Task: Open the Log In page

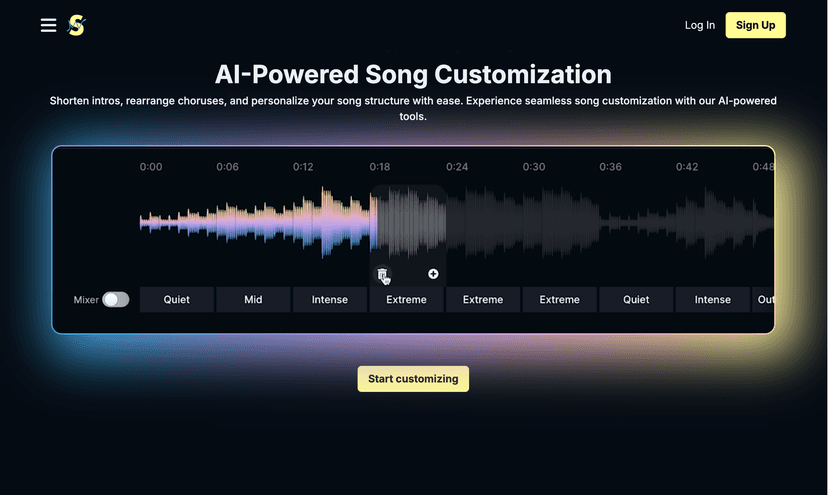Action: [700, 25]
